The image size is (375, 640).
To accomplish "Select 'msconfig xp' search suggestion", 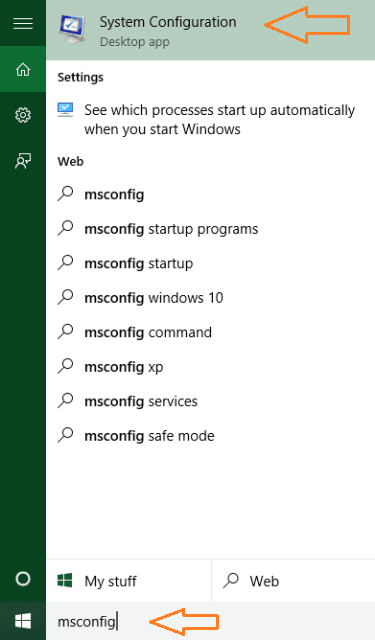I will 211,367.
